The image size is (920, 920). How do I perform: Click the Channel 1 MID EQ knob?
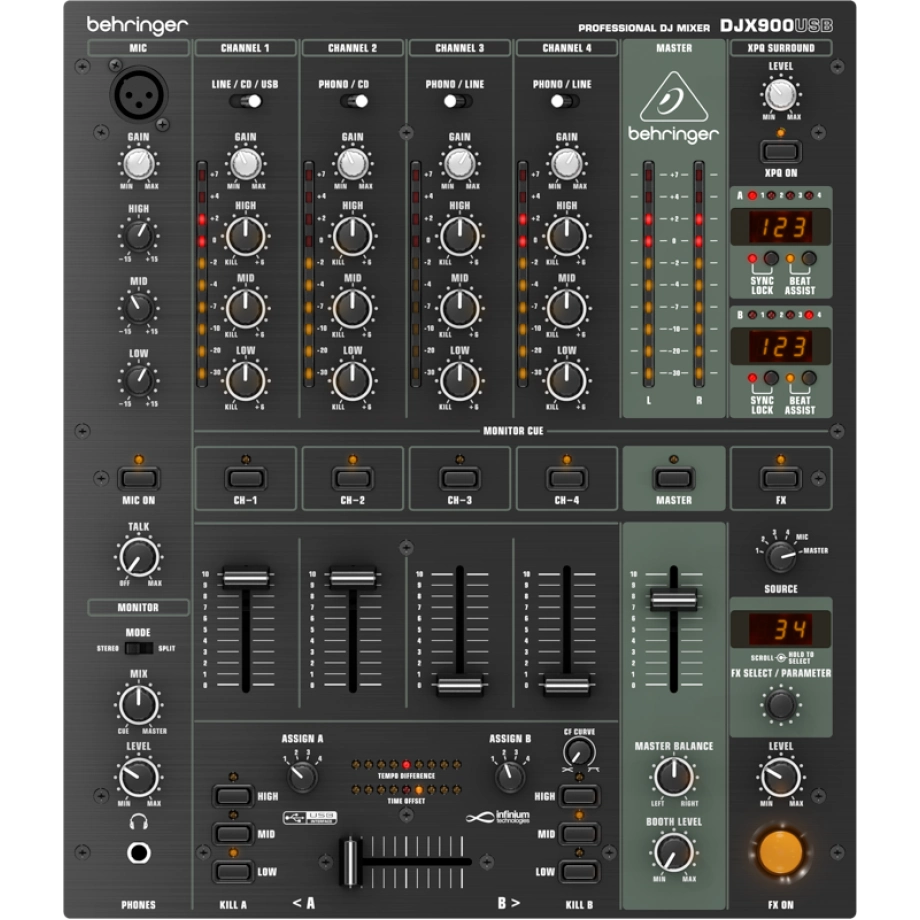[x=245, y=308]
